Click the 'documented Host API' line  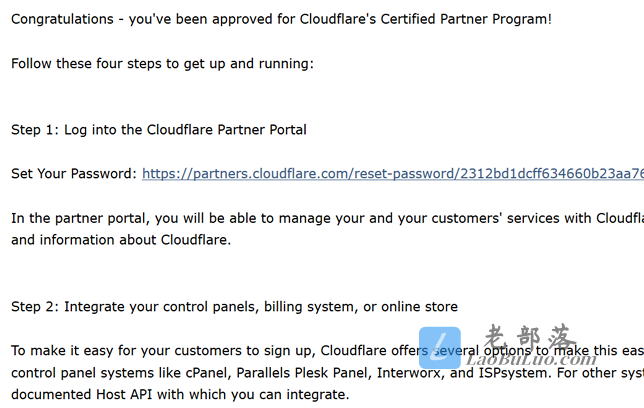(180, 395)
